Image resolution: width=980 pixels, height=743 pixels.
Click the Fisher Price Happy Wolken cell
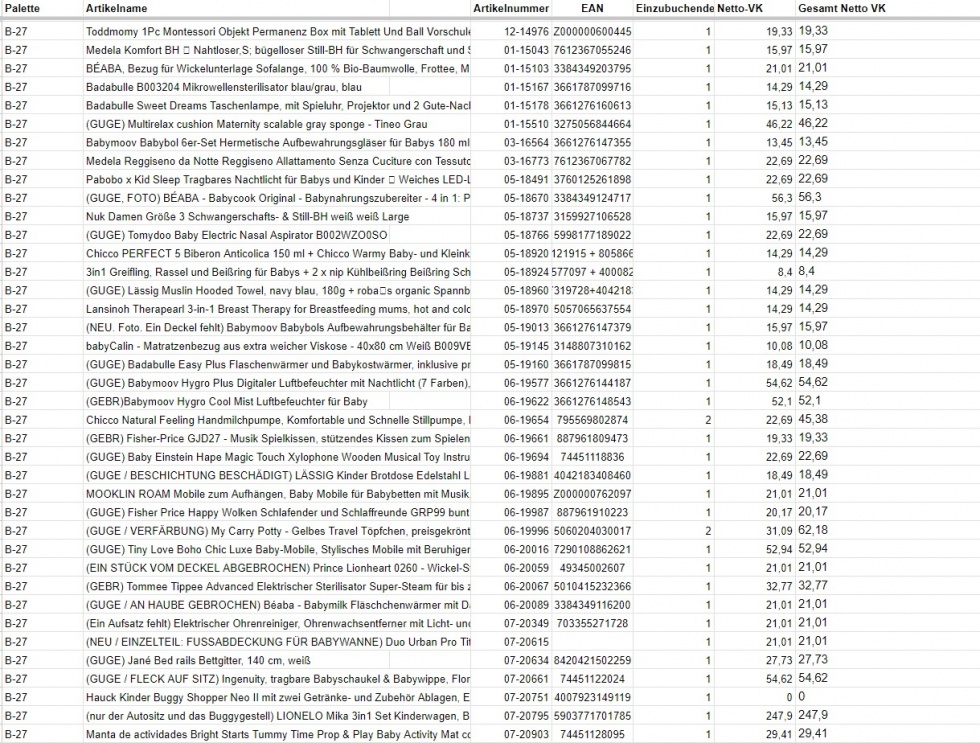coord(278,512)
